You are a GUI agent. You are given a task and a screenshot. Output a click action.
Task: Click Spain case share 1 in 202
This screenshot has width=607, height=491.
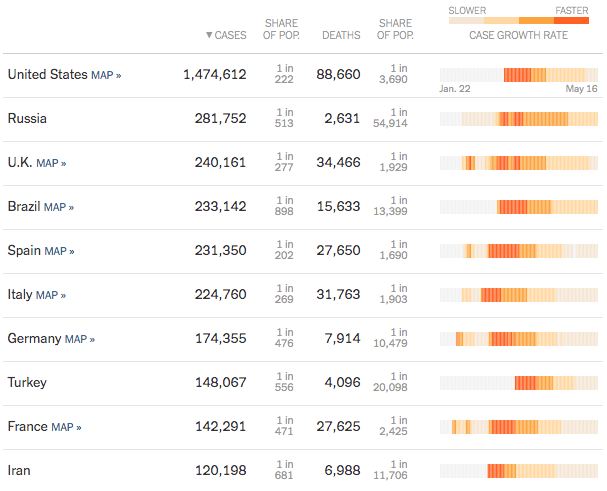pos(284,250)
